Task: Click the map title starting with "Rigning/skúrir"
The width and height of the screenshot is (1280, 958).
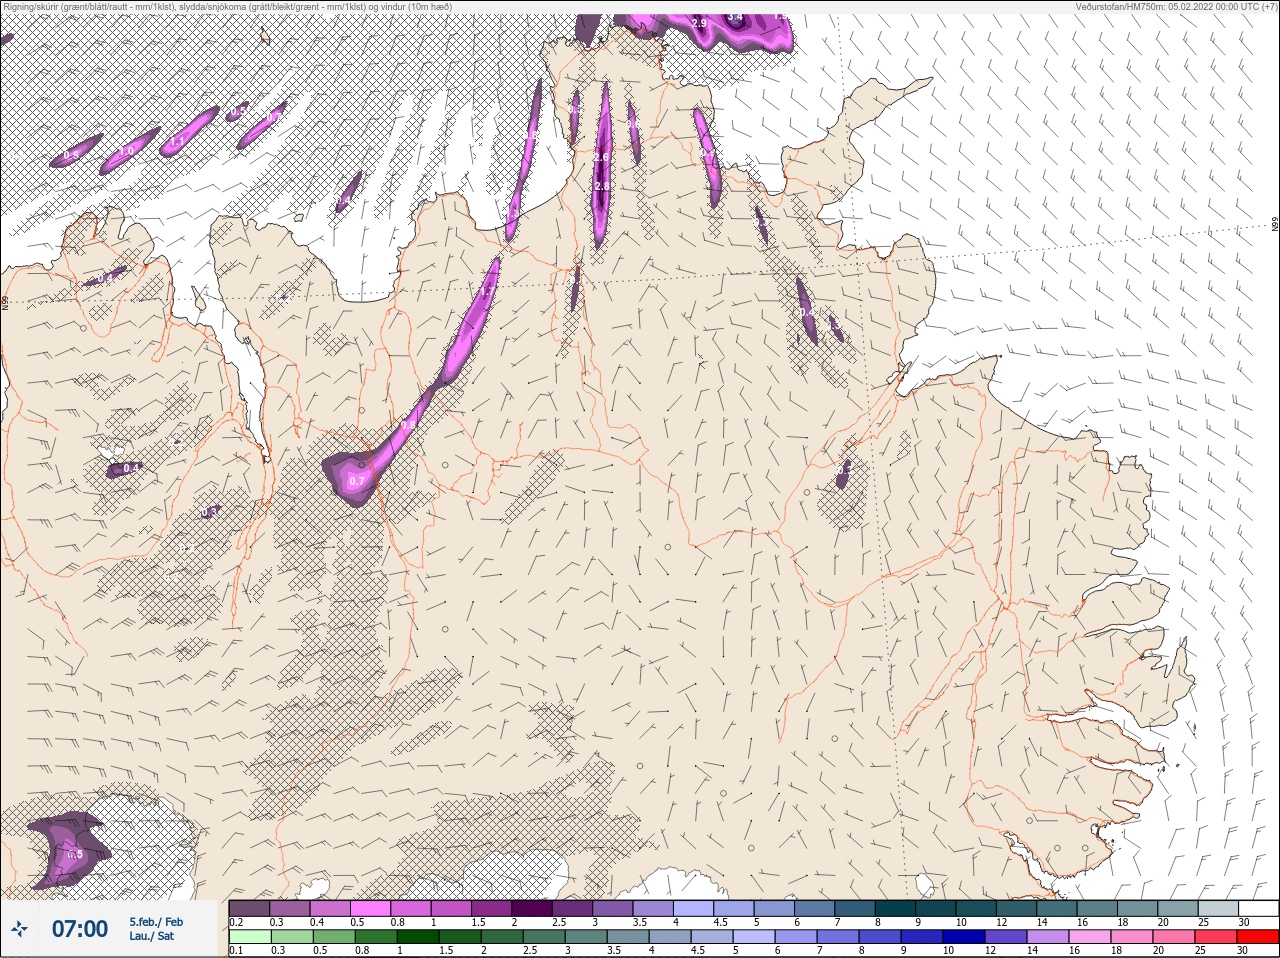Action: click(x=227, y=6)
